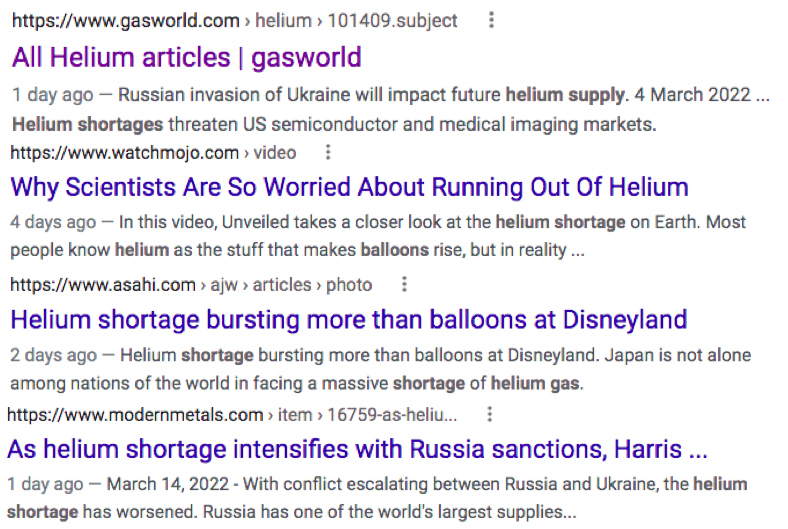Click the '101409.subject' breadcrumb segment
Viewport: 788px width, 529px height.
click(x=392, y=21)
